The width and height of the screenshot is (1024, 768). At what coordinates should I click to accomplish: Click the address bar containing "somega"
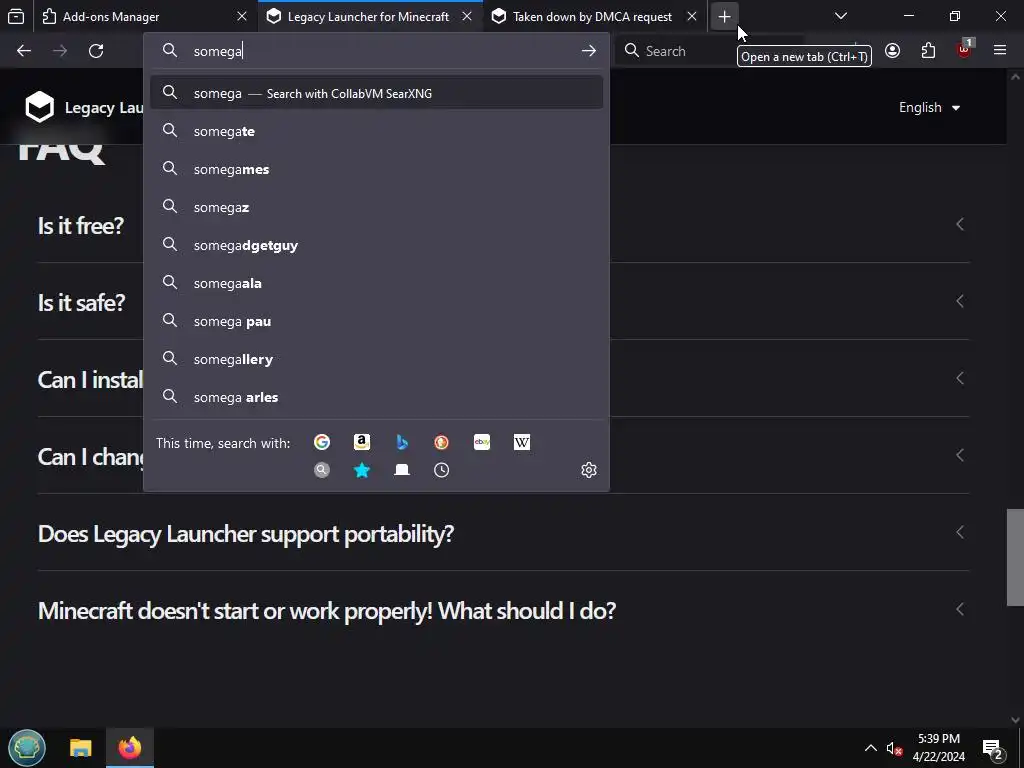click(379, 51)
